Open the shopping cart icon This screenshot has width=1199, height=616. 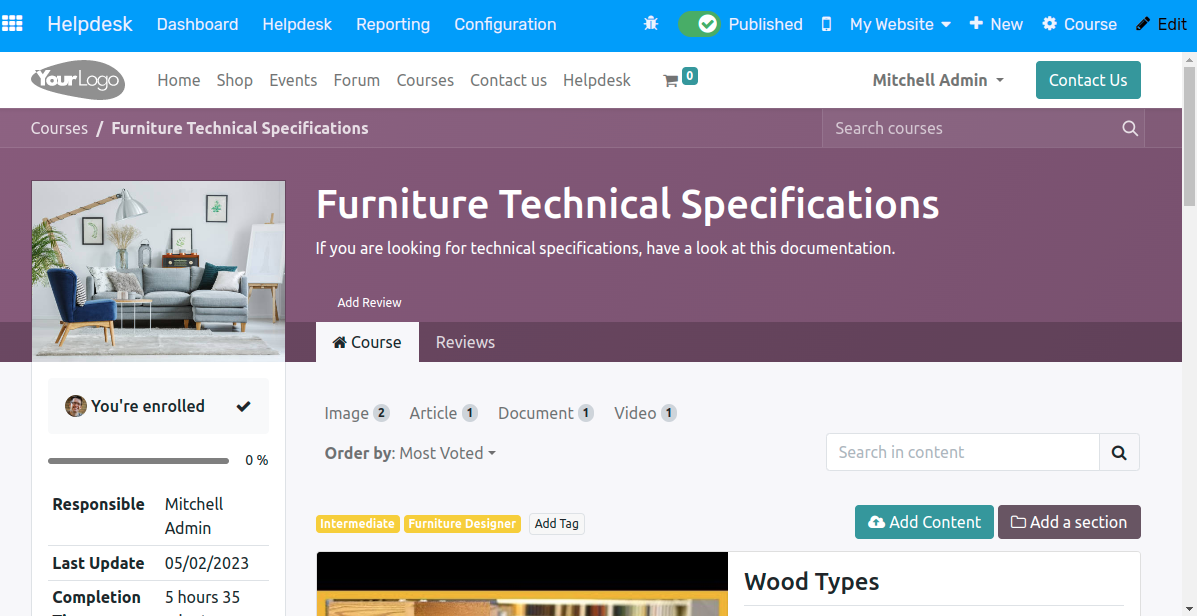671,80
